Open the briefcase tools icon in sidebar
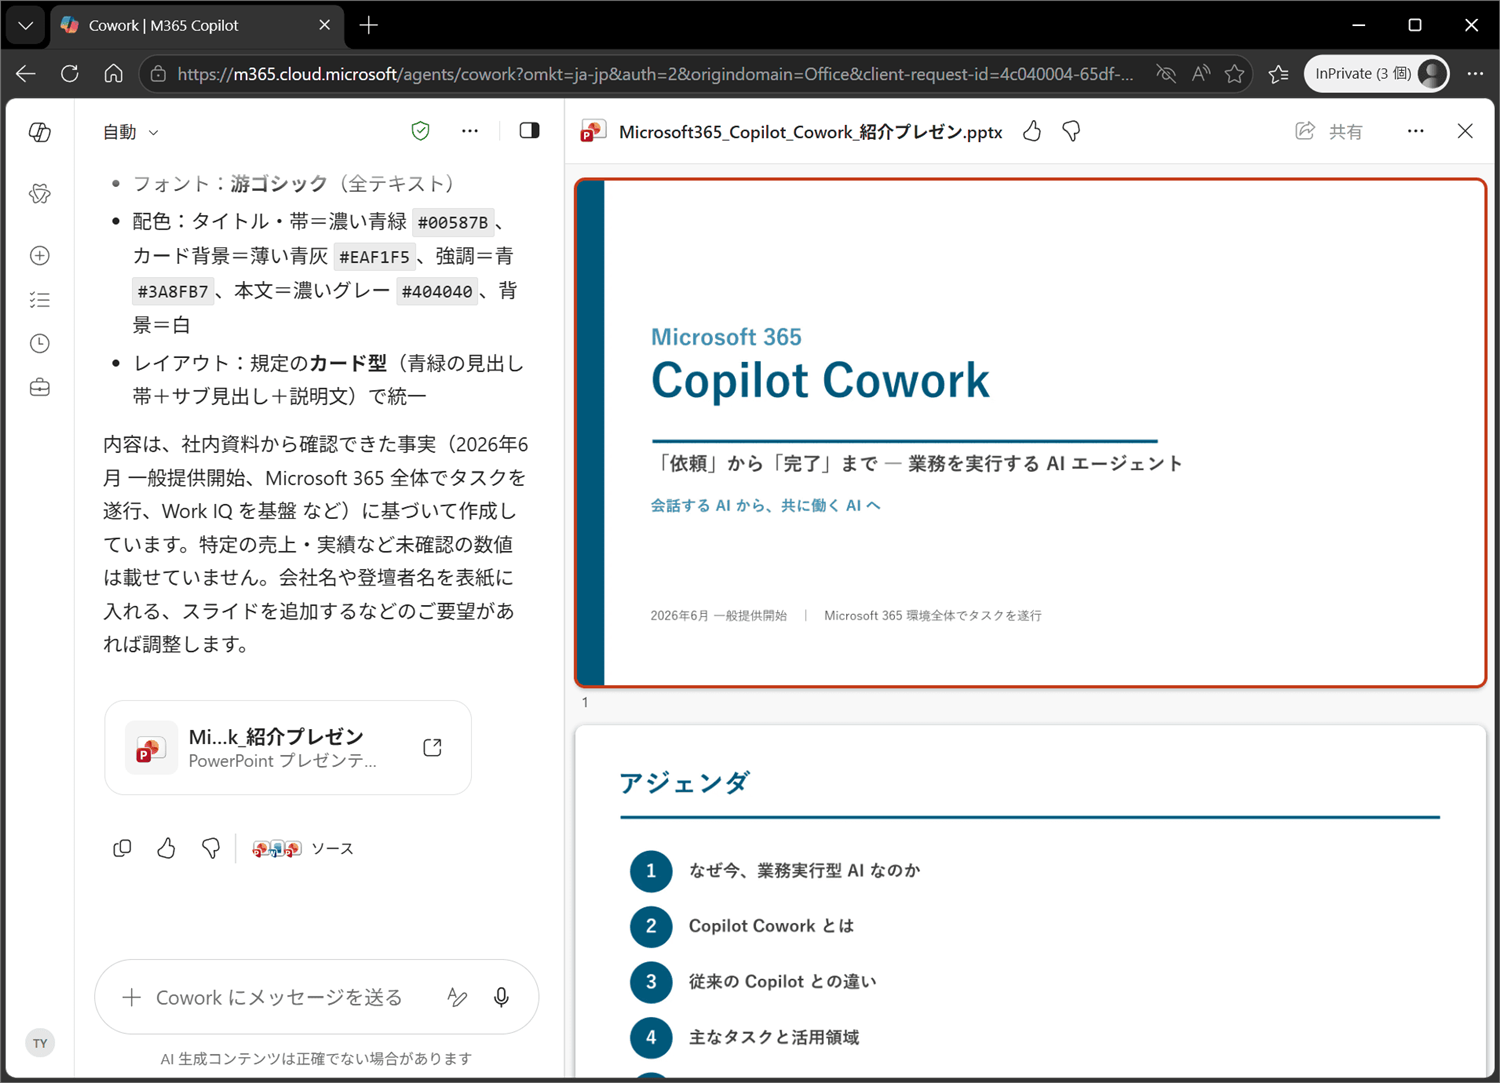The height and width of the screenshot is (1083, 1500). tap(40, 388)
